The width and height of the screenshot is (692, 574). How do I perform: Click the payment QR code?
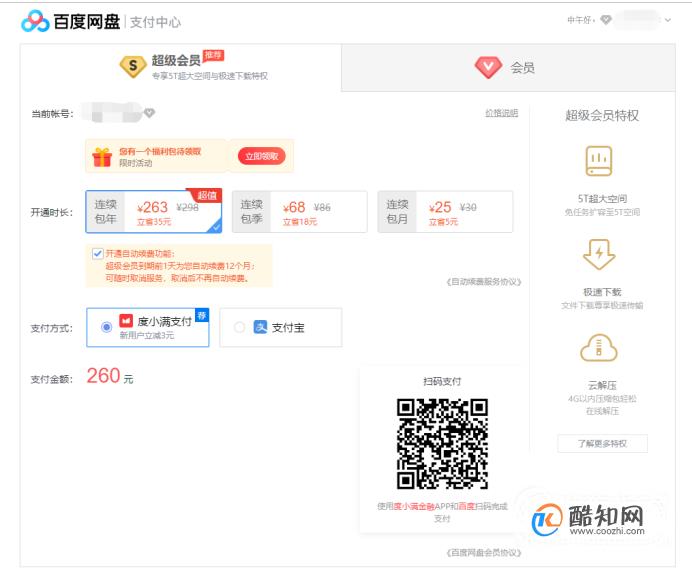[x=442, y=444]
